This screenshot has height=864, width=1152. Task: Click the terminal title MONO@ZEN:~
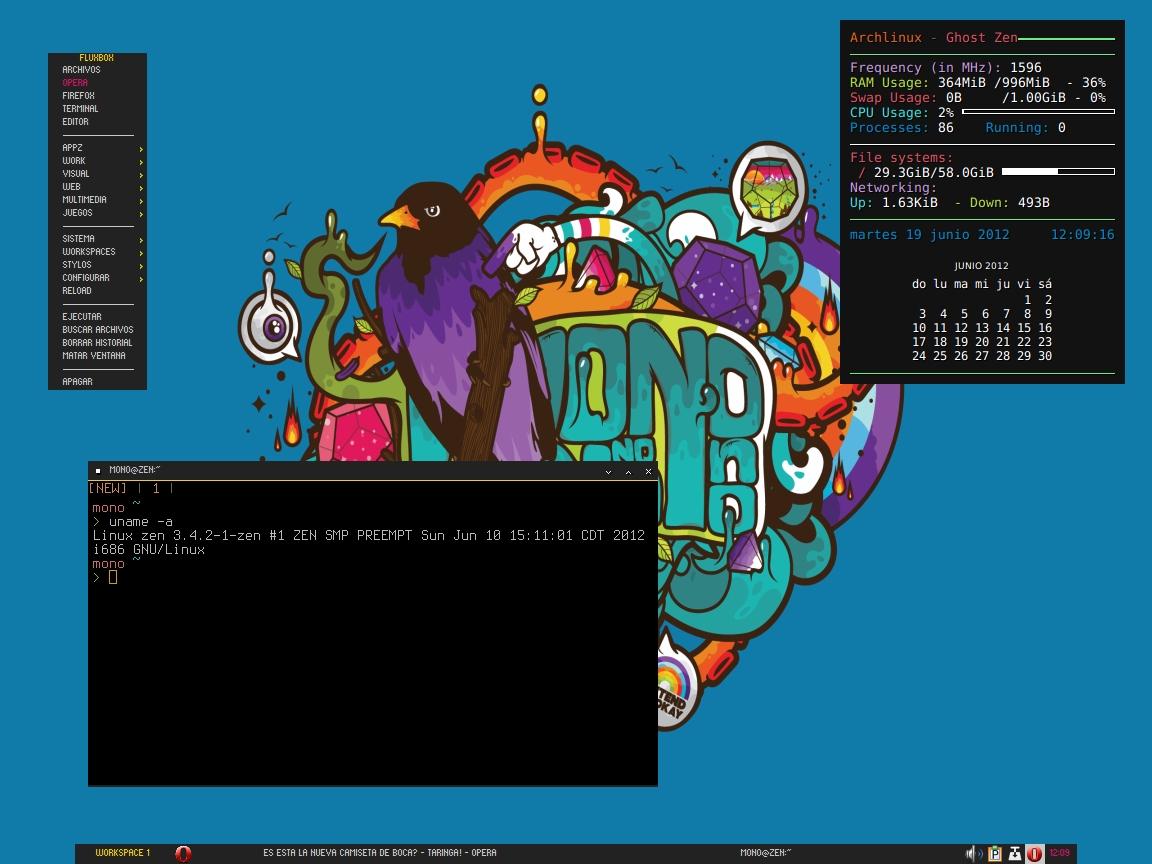point(134,470)
